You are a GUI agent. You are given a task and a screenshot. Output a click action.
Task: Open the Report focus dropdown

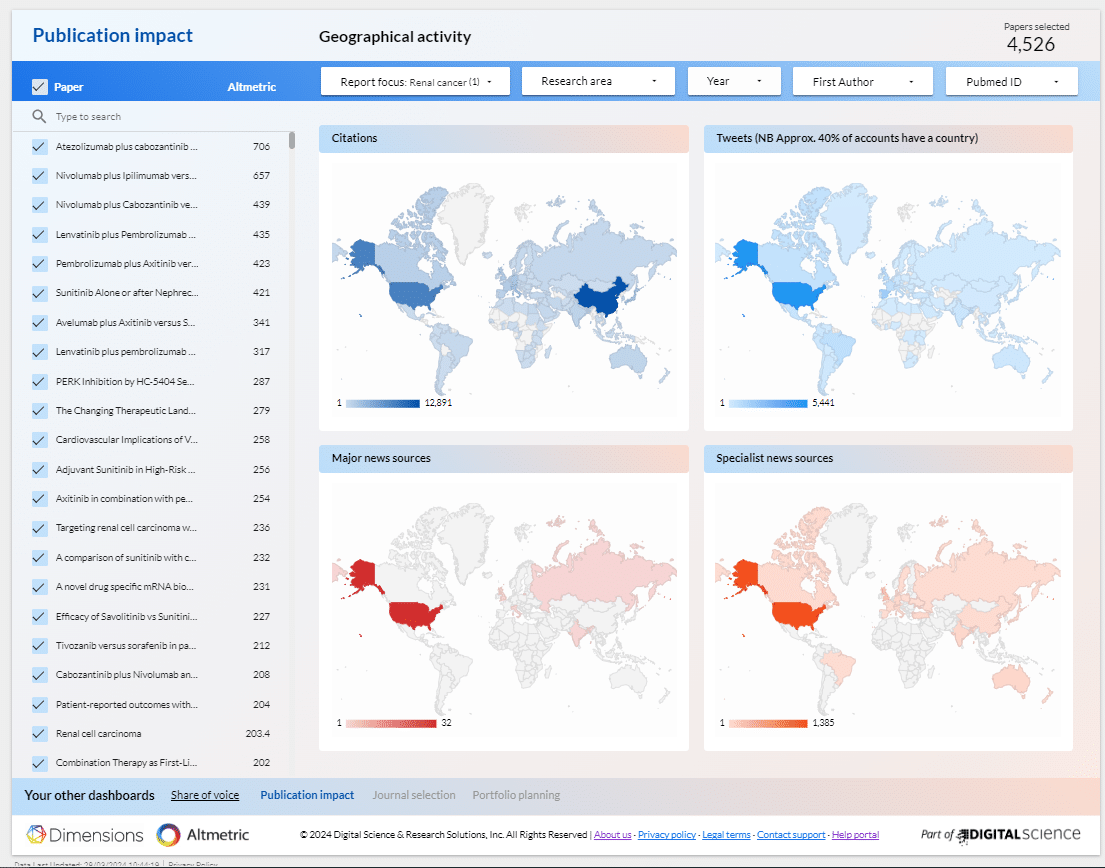tap(415, 82)
